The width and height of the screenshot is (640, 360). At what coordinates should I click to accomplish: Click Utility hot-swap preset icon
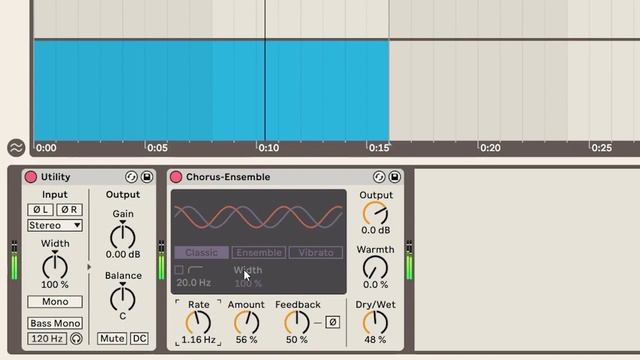(131, 177)
